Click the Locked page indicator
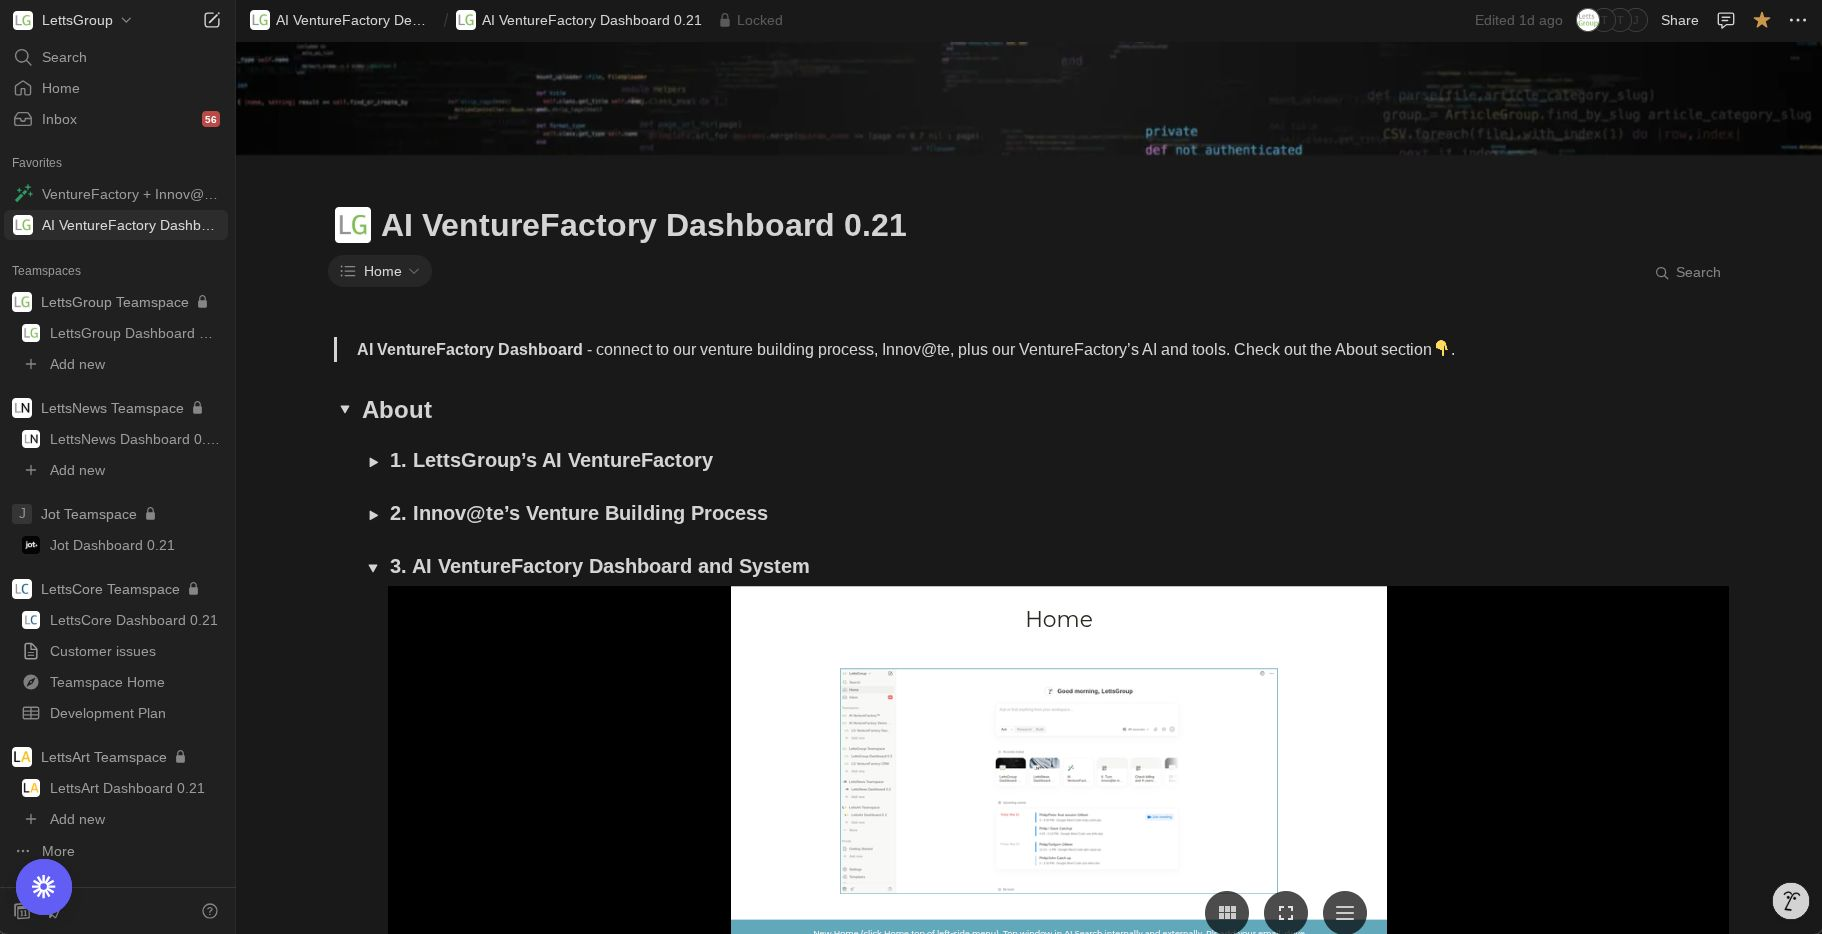Image resolution: width=1822 pixels, height=934 pixels. [x=750, y=20]
